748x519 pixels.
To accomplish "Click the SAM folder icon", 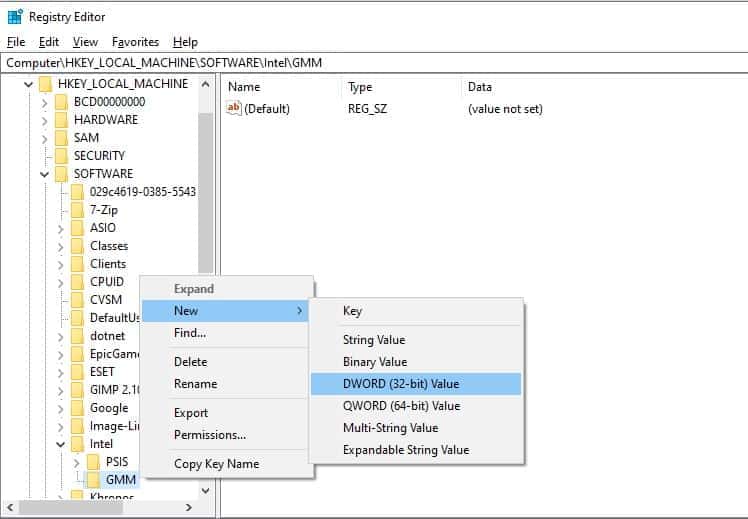I will (61, 138).
